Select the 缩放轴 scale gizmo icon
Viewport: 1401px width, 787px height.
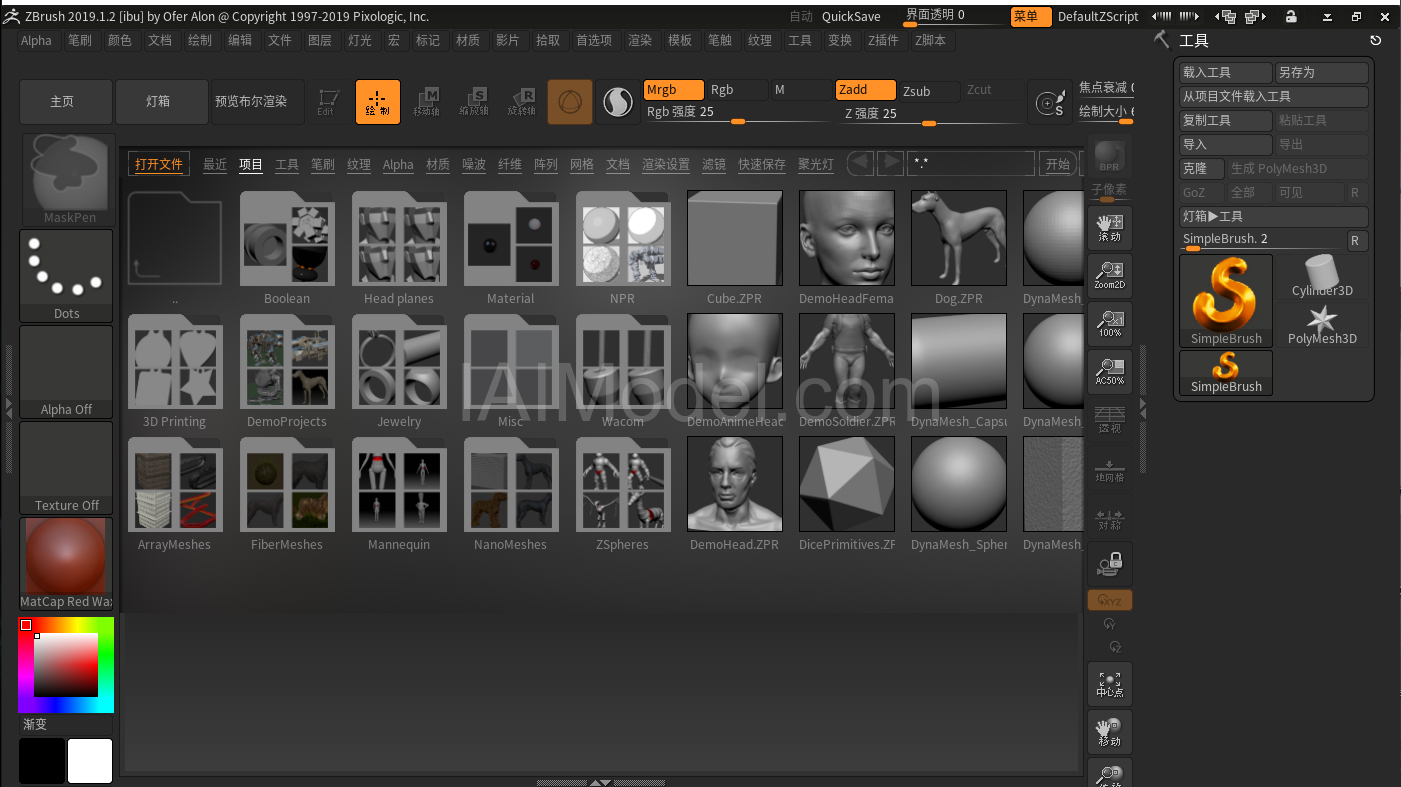click(x=474, y=102)
